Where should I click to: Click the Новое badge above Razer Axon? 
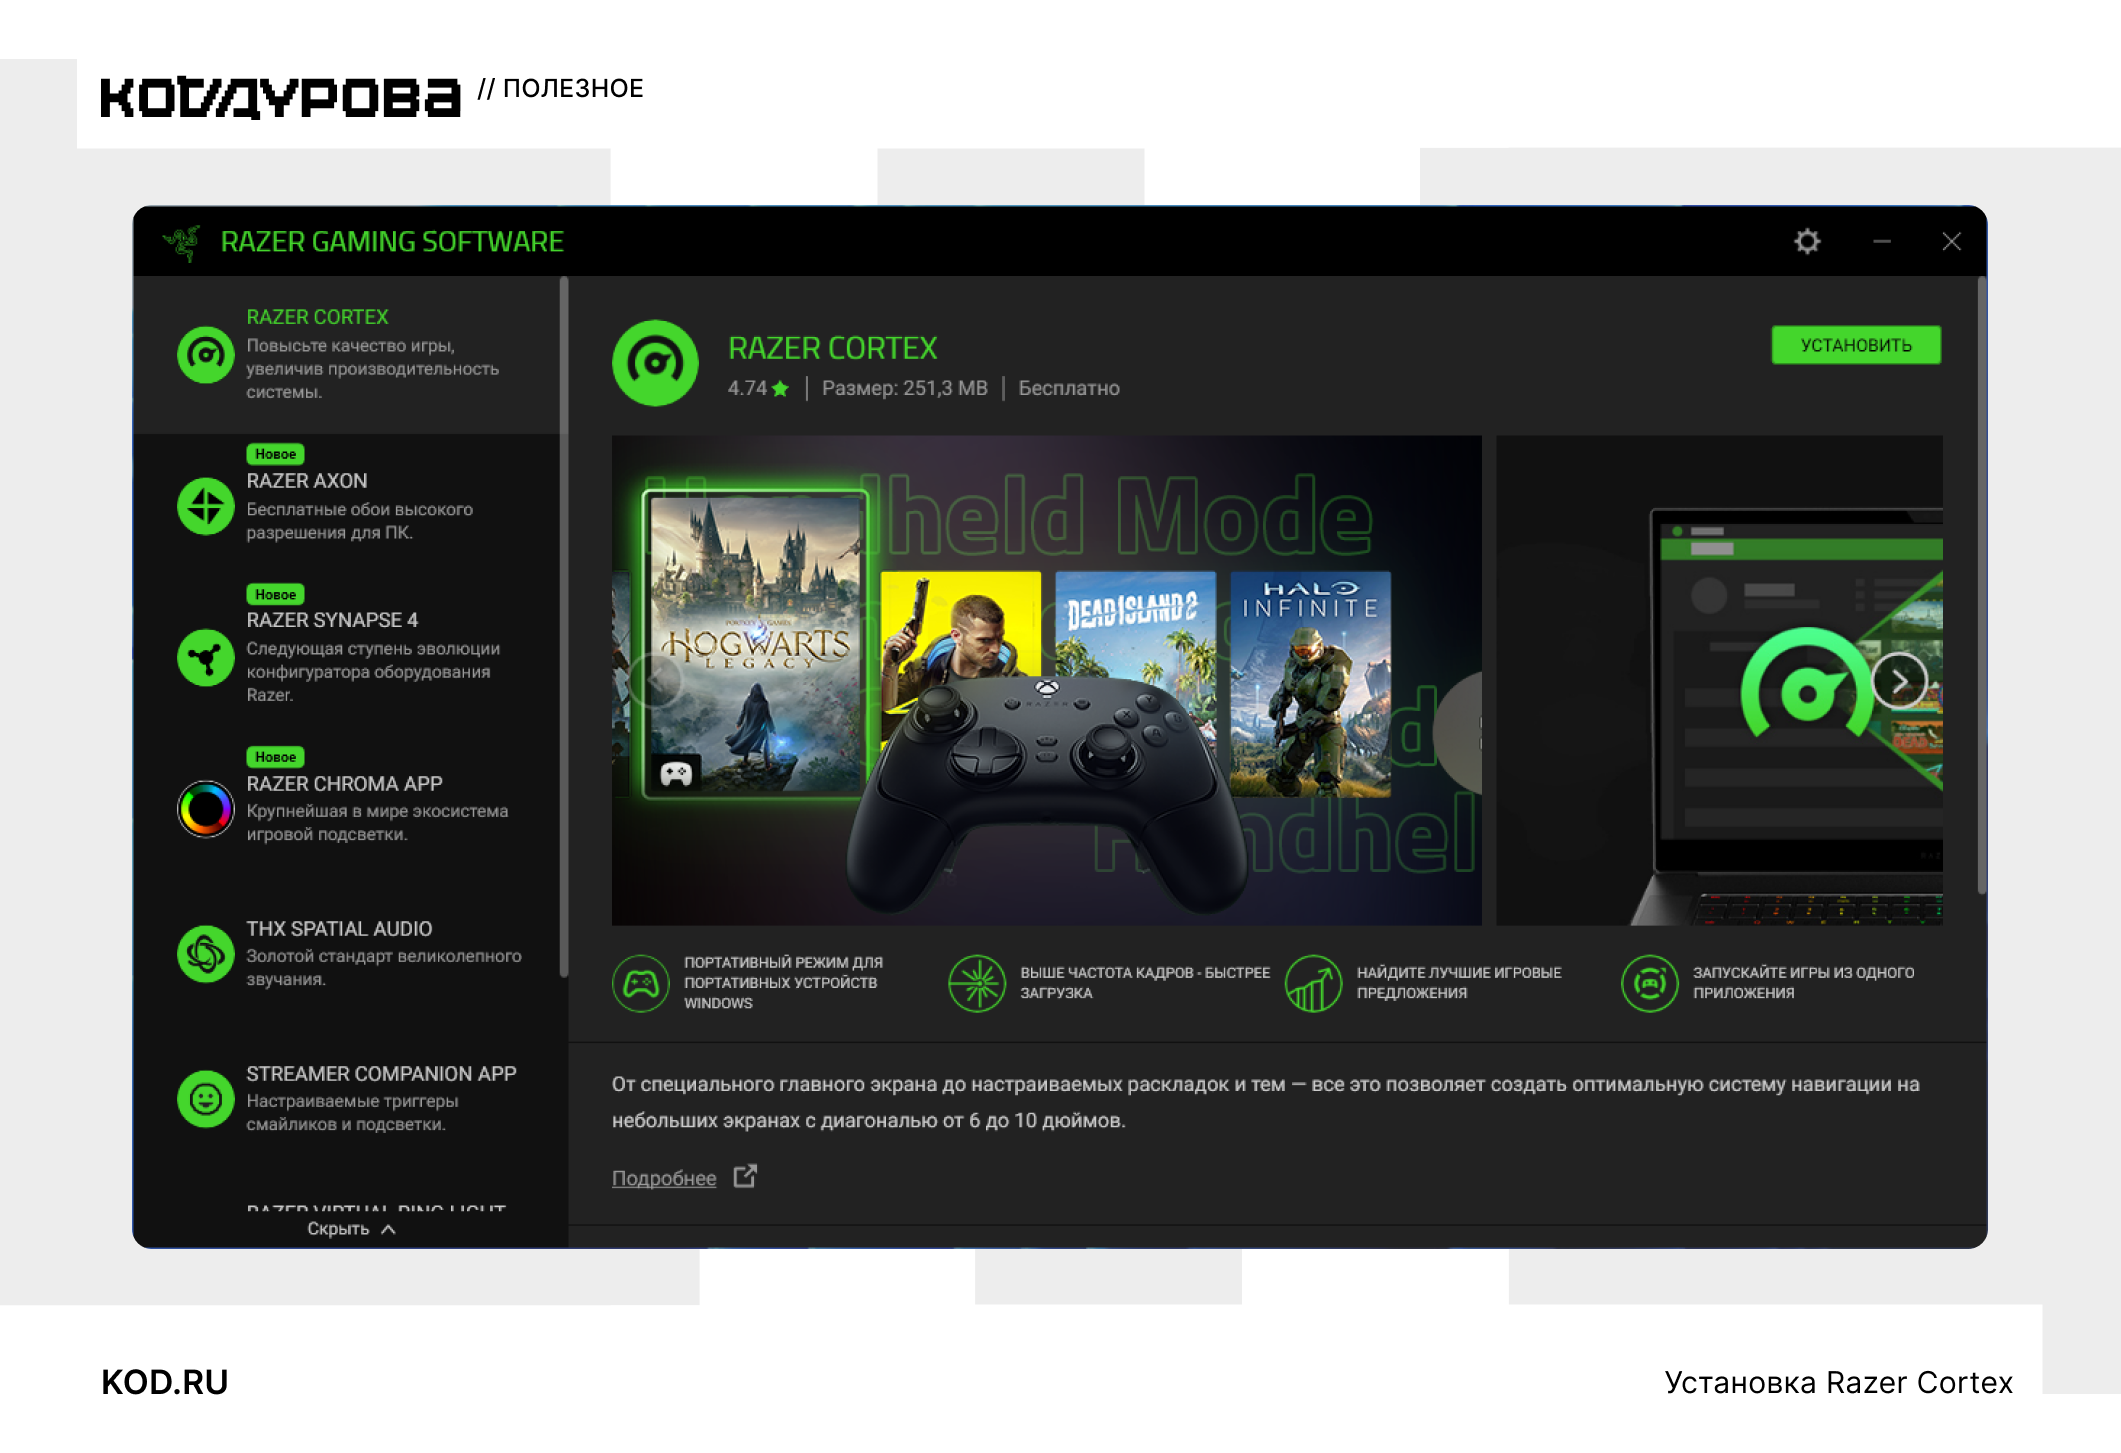(x=275, y=454)
